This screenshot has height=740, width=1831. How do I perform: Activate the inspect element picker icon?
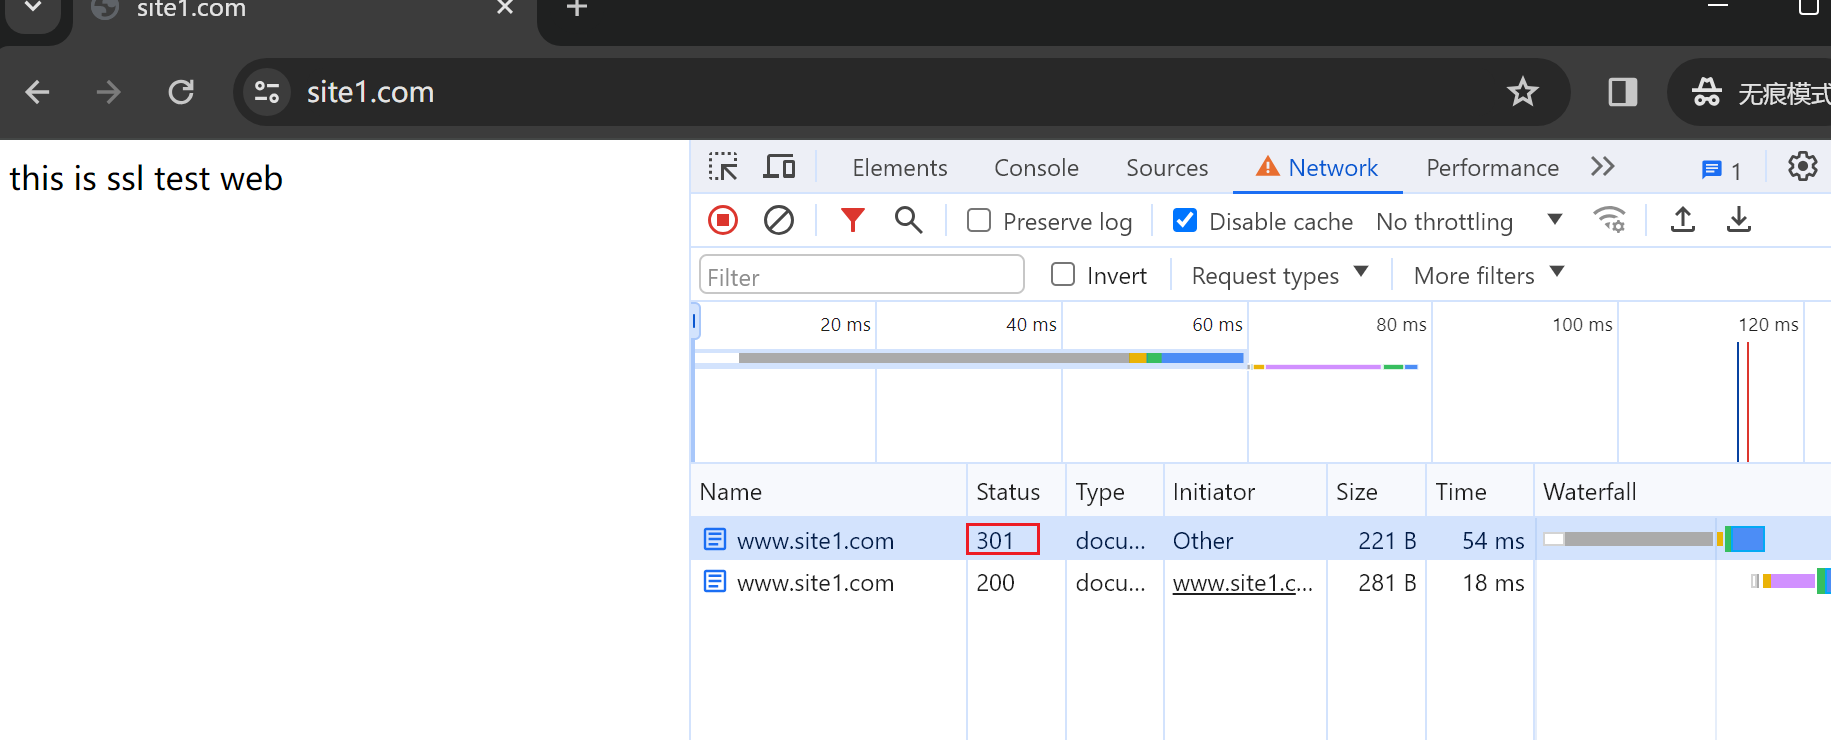[x=722, y=167]
